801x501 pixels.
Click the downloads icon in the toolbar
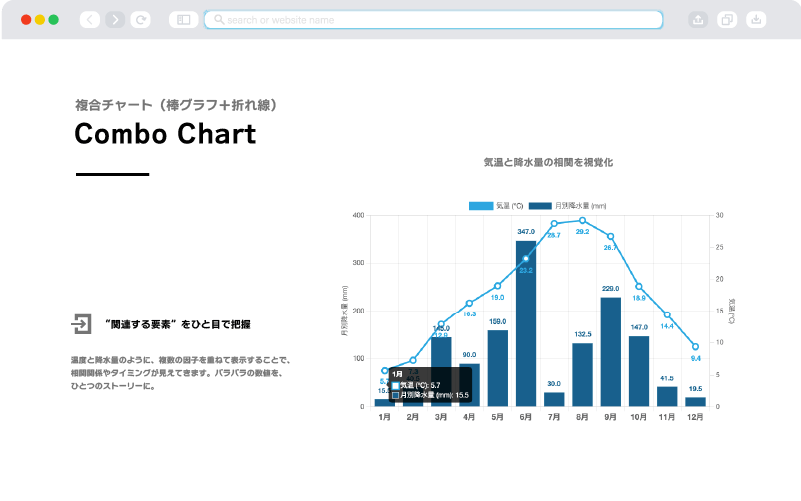pos(756,19)
